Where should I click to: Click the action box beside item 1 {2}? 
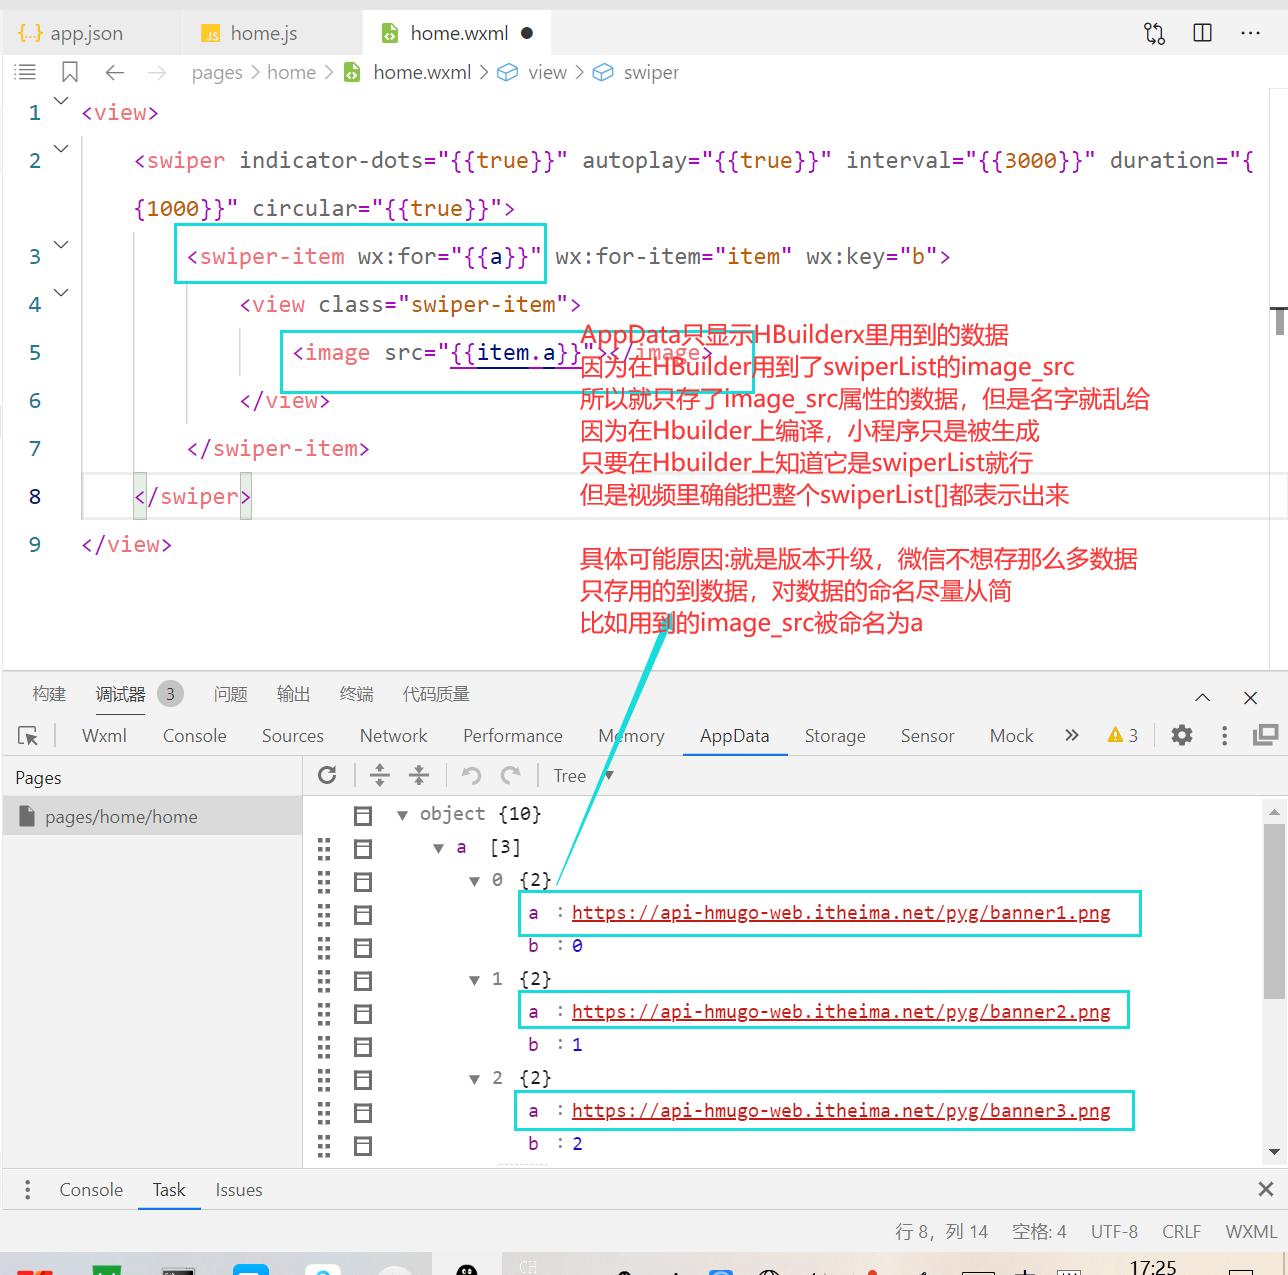[x=363, y=981]
